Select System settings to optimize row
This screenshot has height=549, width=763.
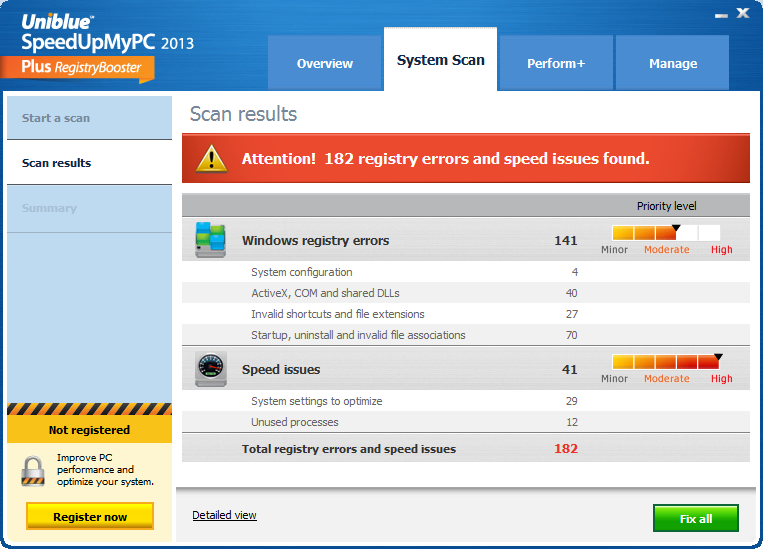[x=466, y=401]
